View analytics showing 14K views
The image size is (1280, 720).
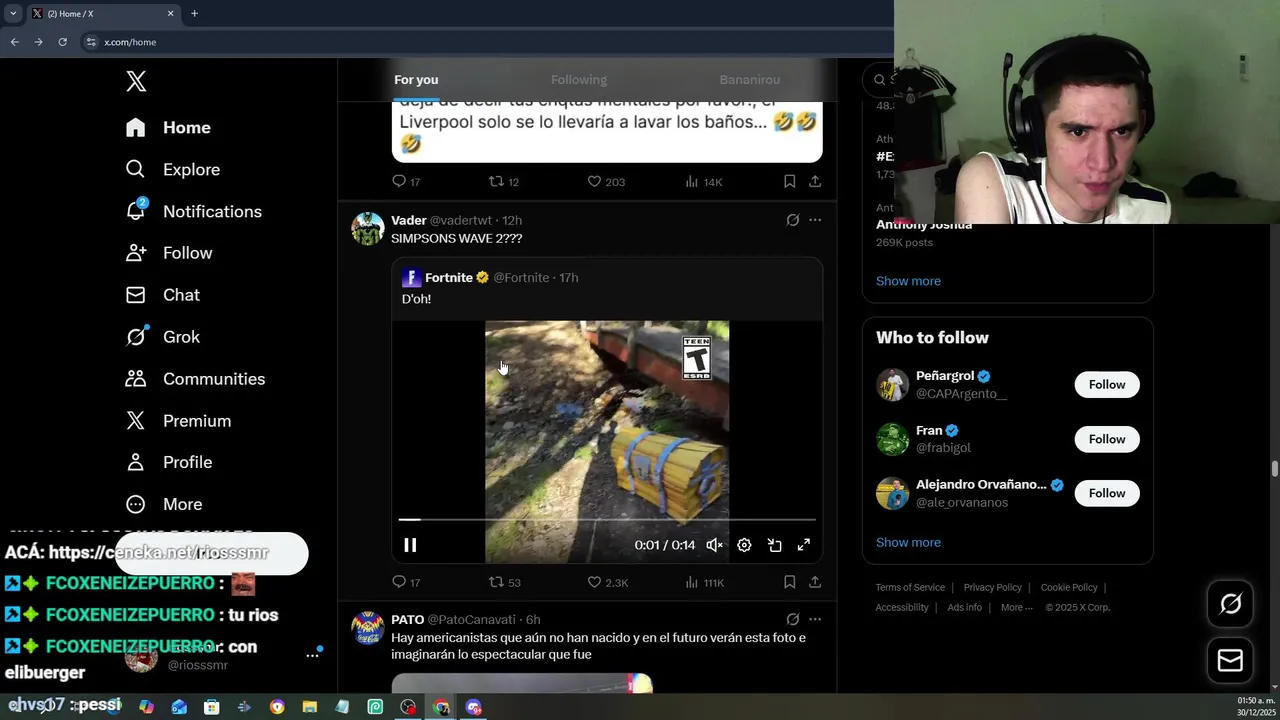703,182
